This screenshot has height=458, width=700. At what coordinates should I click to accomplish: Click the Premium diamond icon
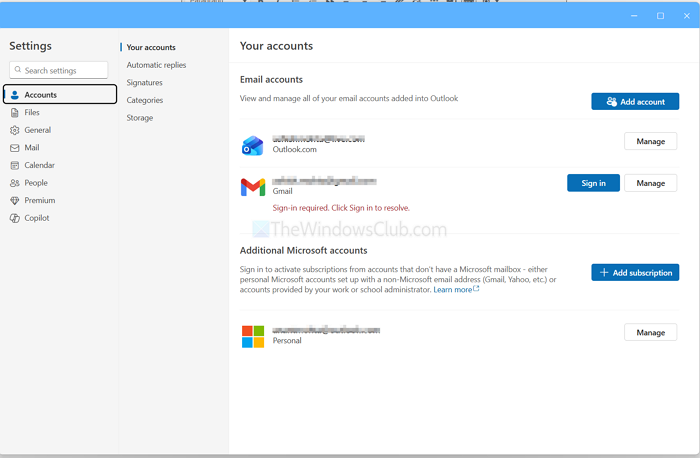coord(15,201)
